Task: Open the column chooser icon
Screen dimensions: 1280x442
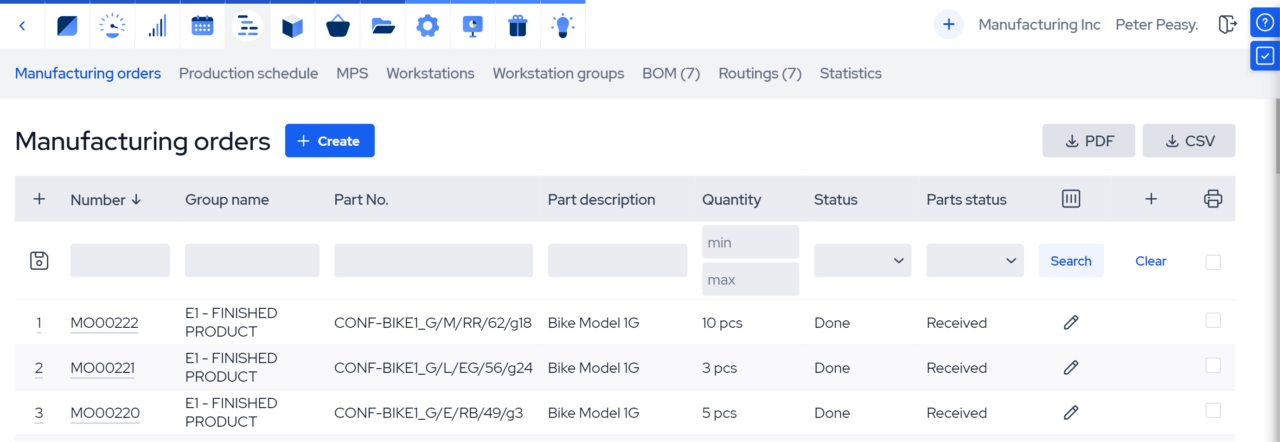Action: [1071, 199]
